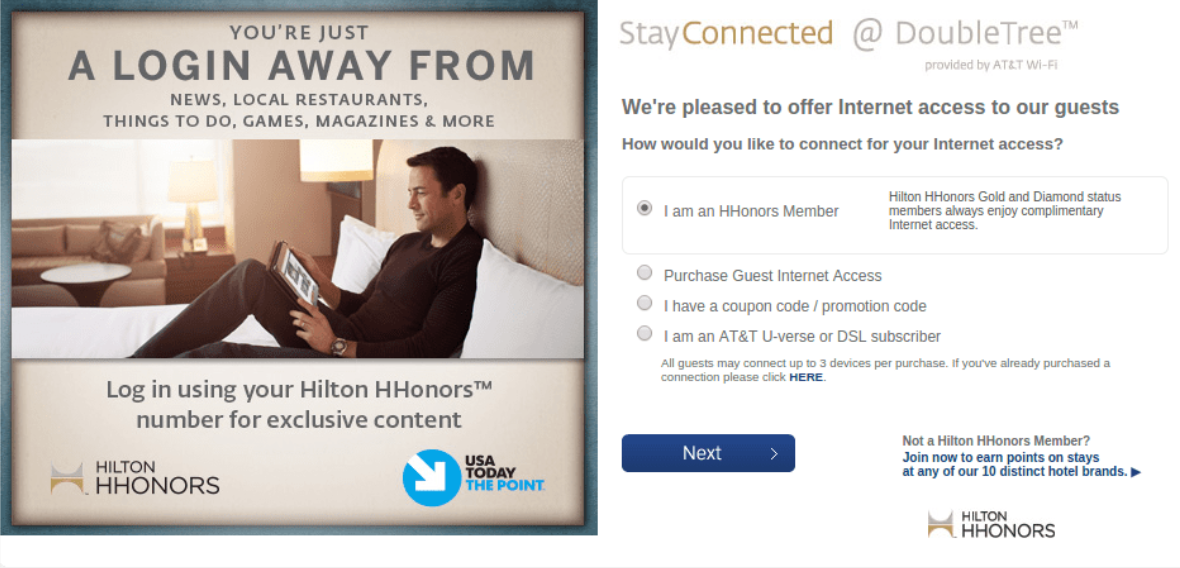
Task: Click the Next button
Action: pos(708,453)
